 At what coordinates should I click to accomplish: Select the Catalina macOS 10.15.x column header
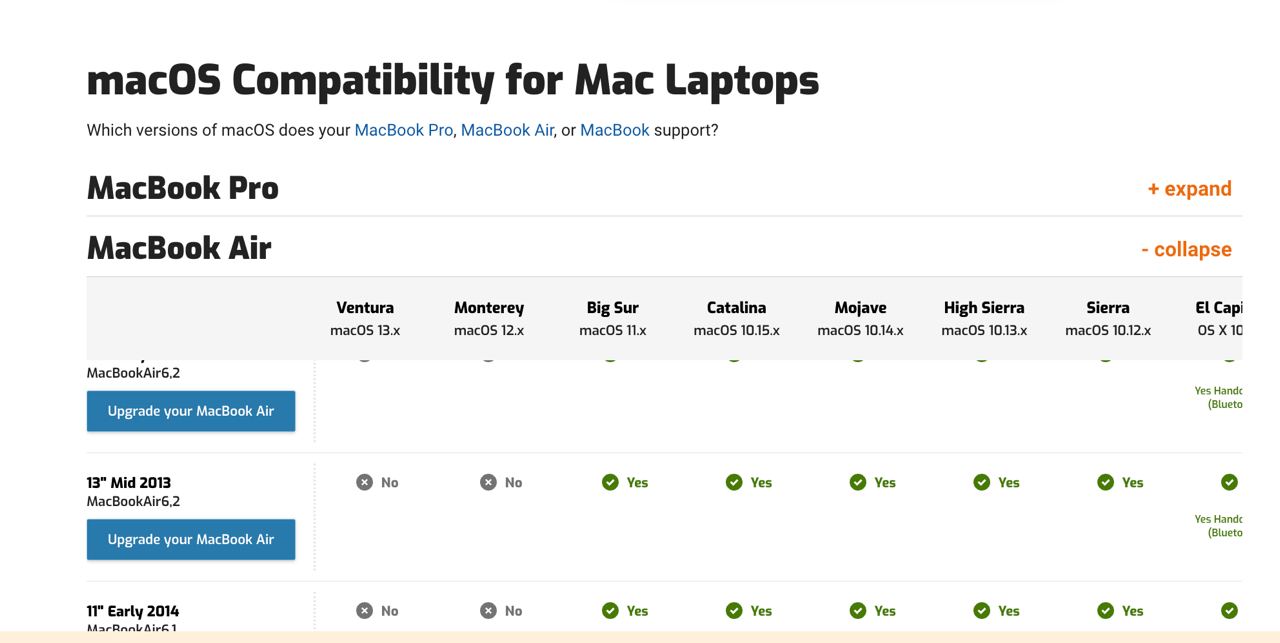pyautogui.click(x=737, y=318)
